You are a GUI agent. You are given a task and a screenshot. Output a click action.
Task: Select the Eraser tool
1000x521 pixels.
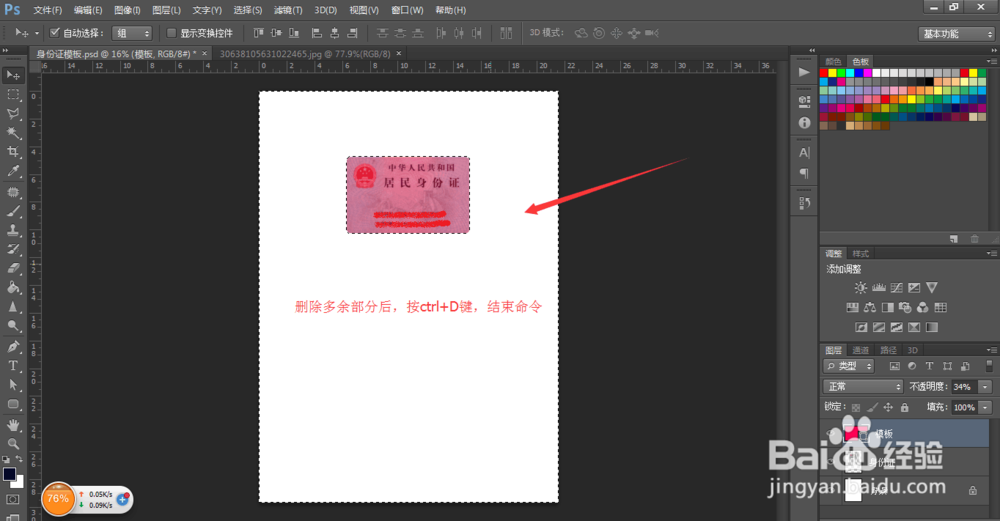[x=13, y=268]
